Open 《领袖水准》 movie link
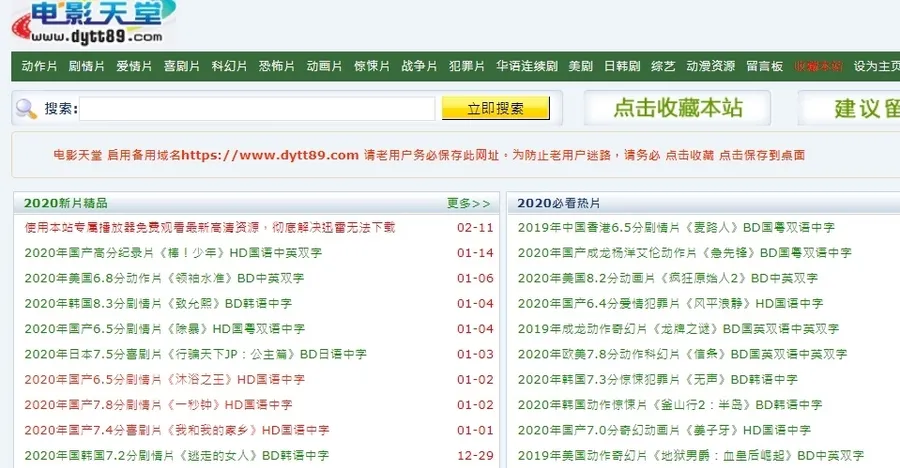 pos(164,278)
